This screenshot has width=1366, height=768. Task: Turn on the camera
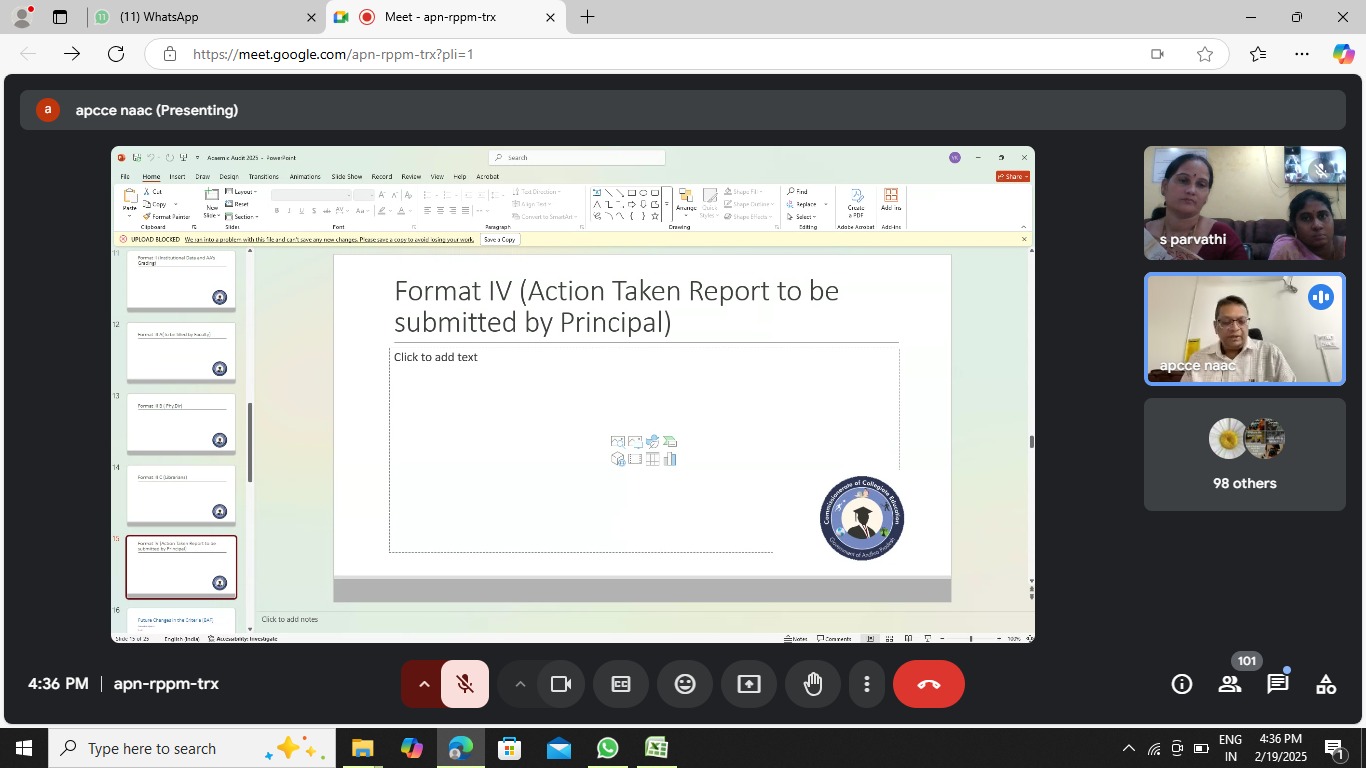[561, 684]
